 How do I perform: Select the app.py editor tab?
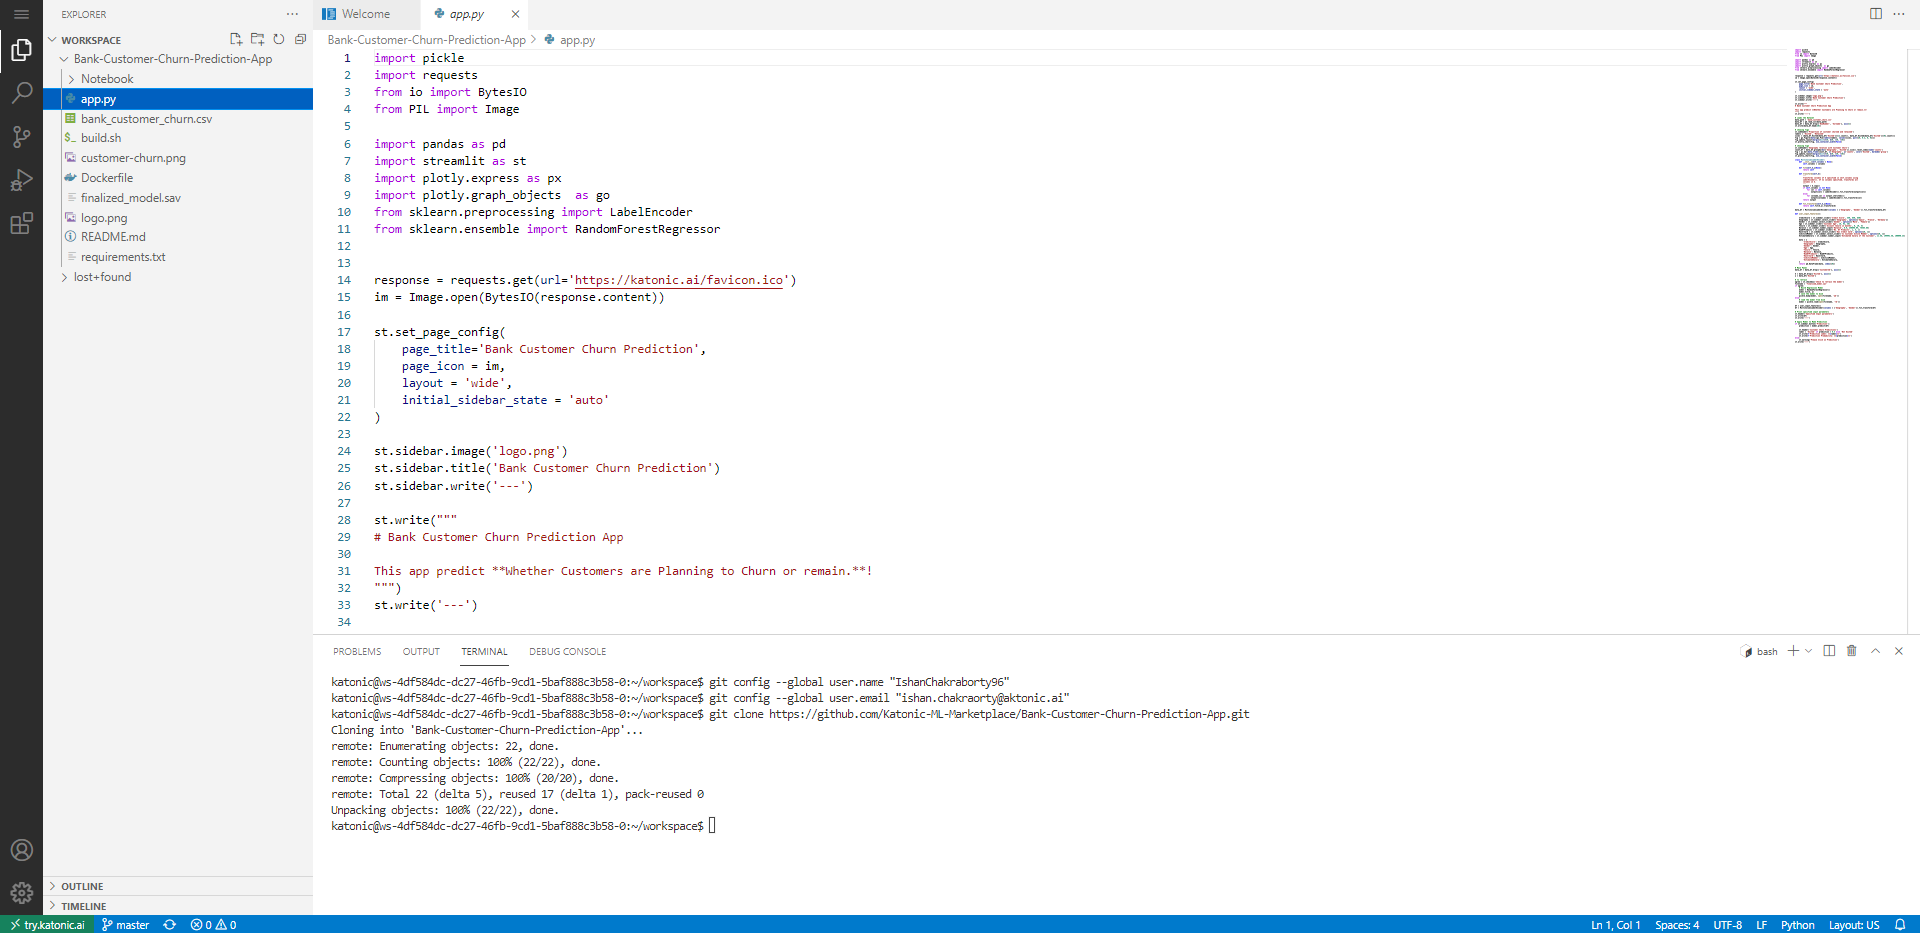466,14
